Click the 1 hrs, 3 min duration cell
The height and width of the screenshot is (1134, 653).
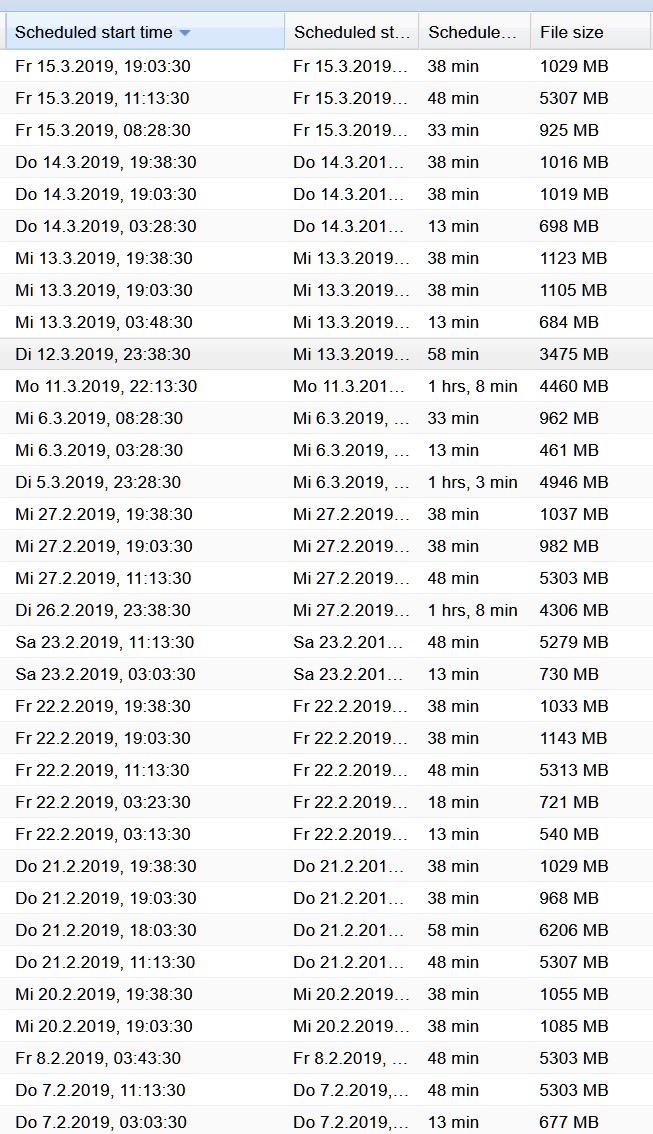coord(472,482)
